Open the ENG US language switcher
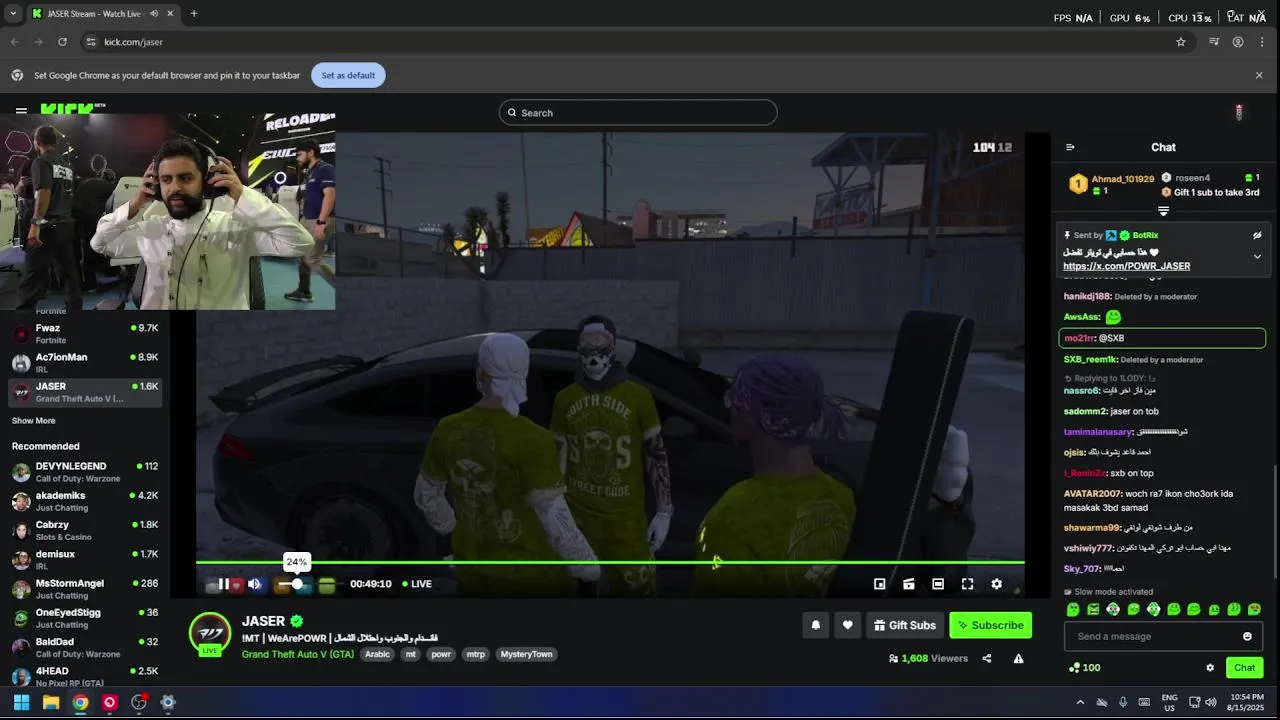The image size is (1280, 720). coord(1169,702)
